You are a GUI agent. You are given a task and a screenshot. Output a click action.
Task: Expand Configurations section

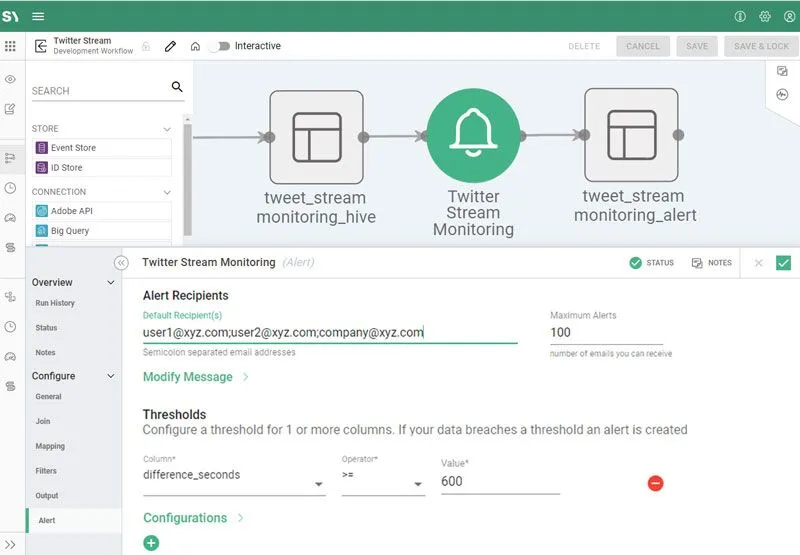193,518
